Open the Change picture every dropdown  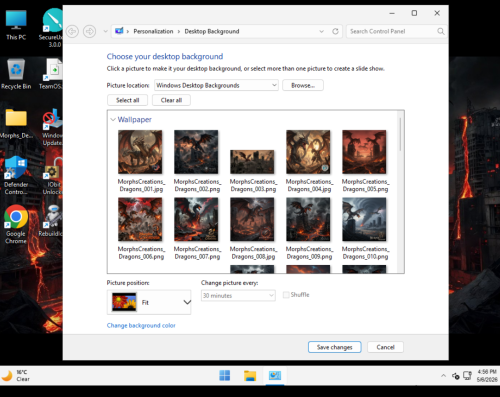coord(238,295)
